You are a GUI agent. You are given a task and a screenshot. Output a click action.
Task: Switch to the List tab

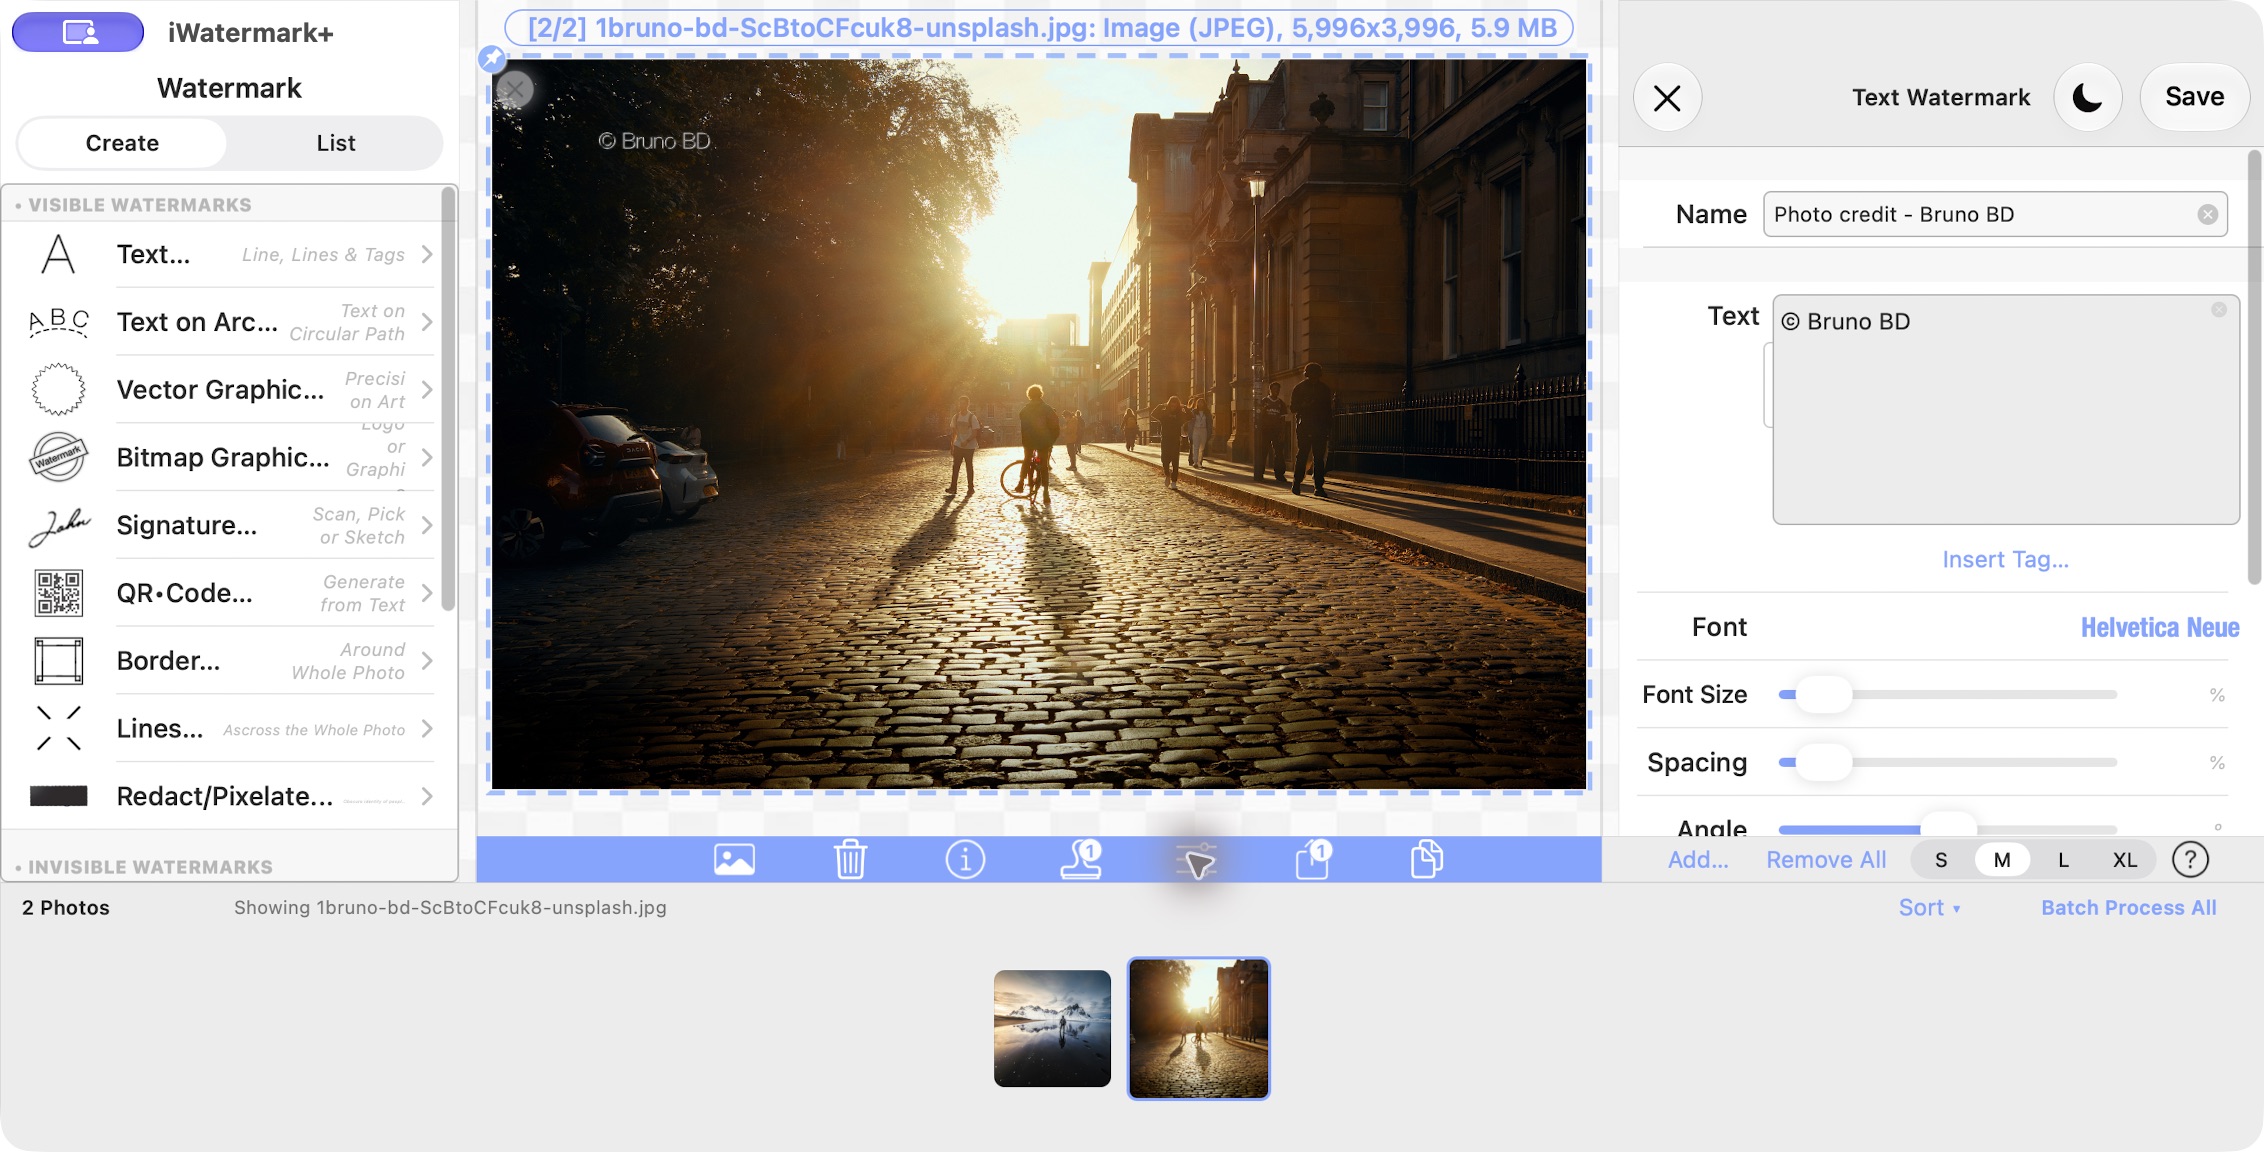pyautogui.click(x=335, y=143)
